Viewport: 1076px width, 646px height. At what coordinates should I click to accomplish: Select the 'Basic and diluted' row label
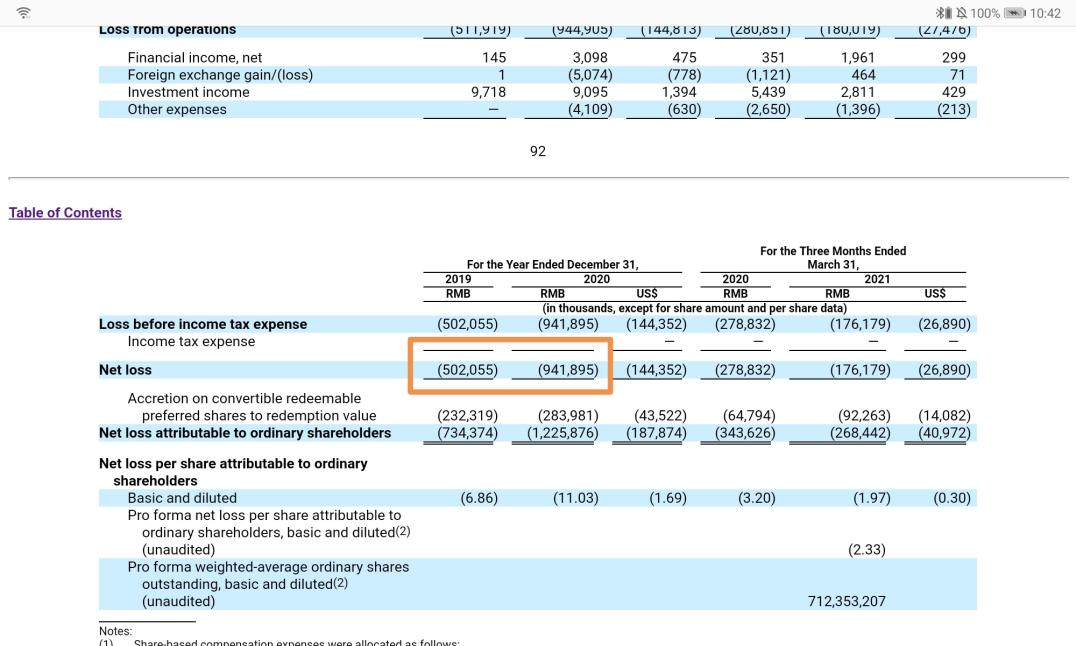(x=182, y=498)
